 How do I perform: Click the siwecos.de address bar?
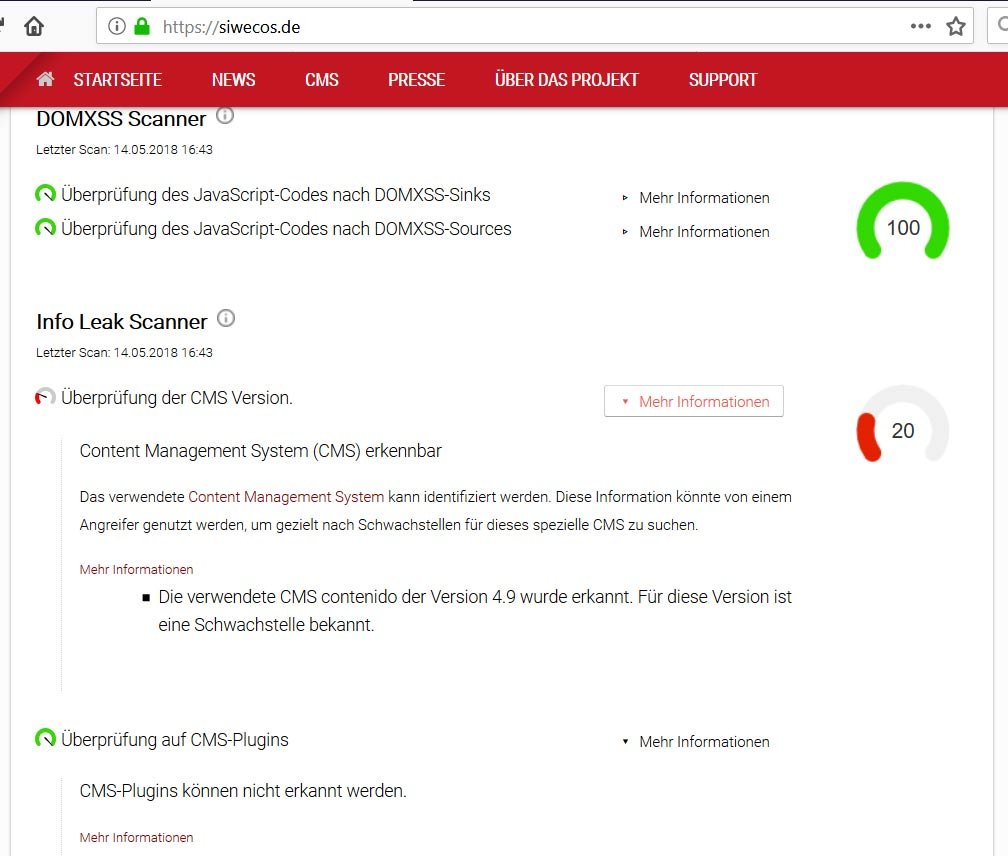500,27
